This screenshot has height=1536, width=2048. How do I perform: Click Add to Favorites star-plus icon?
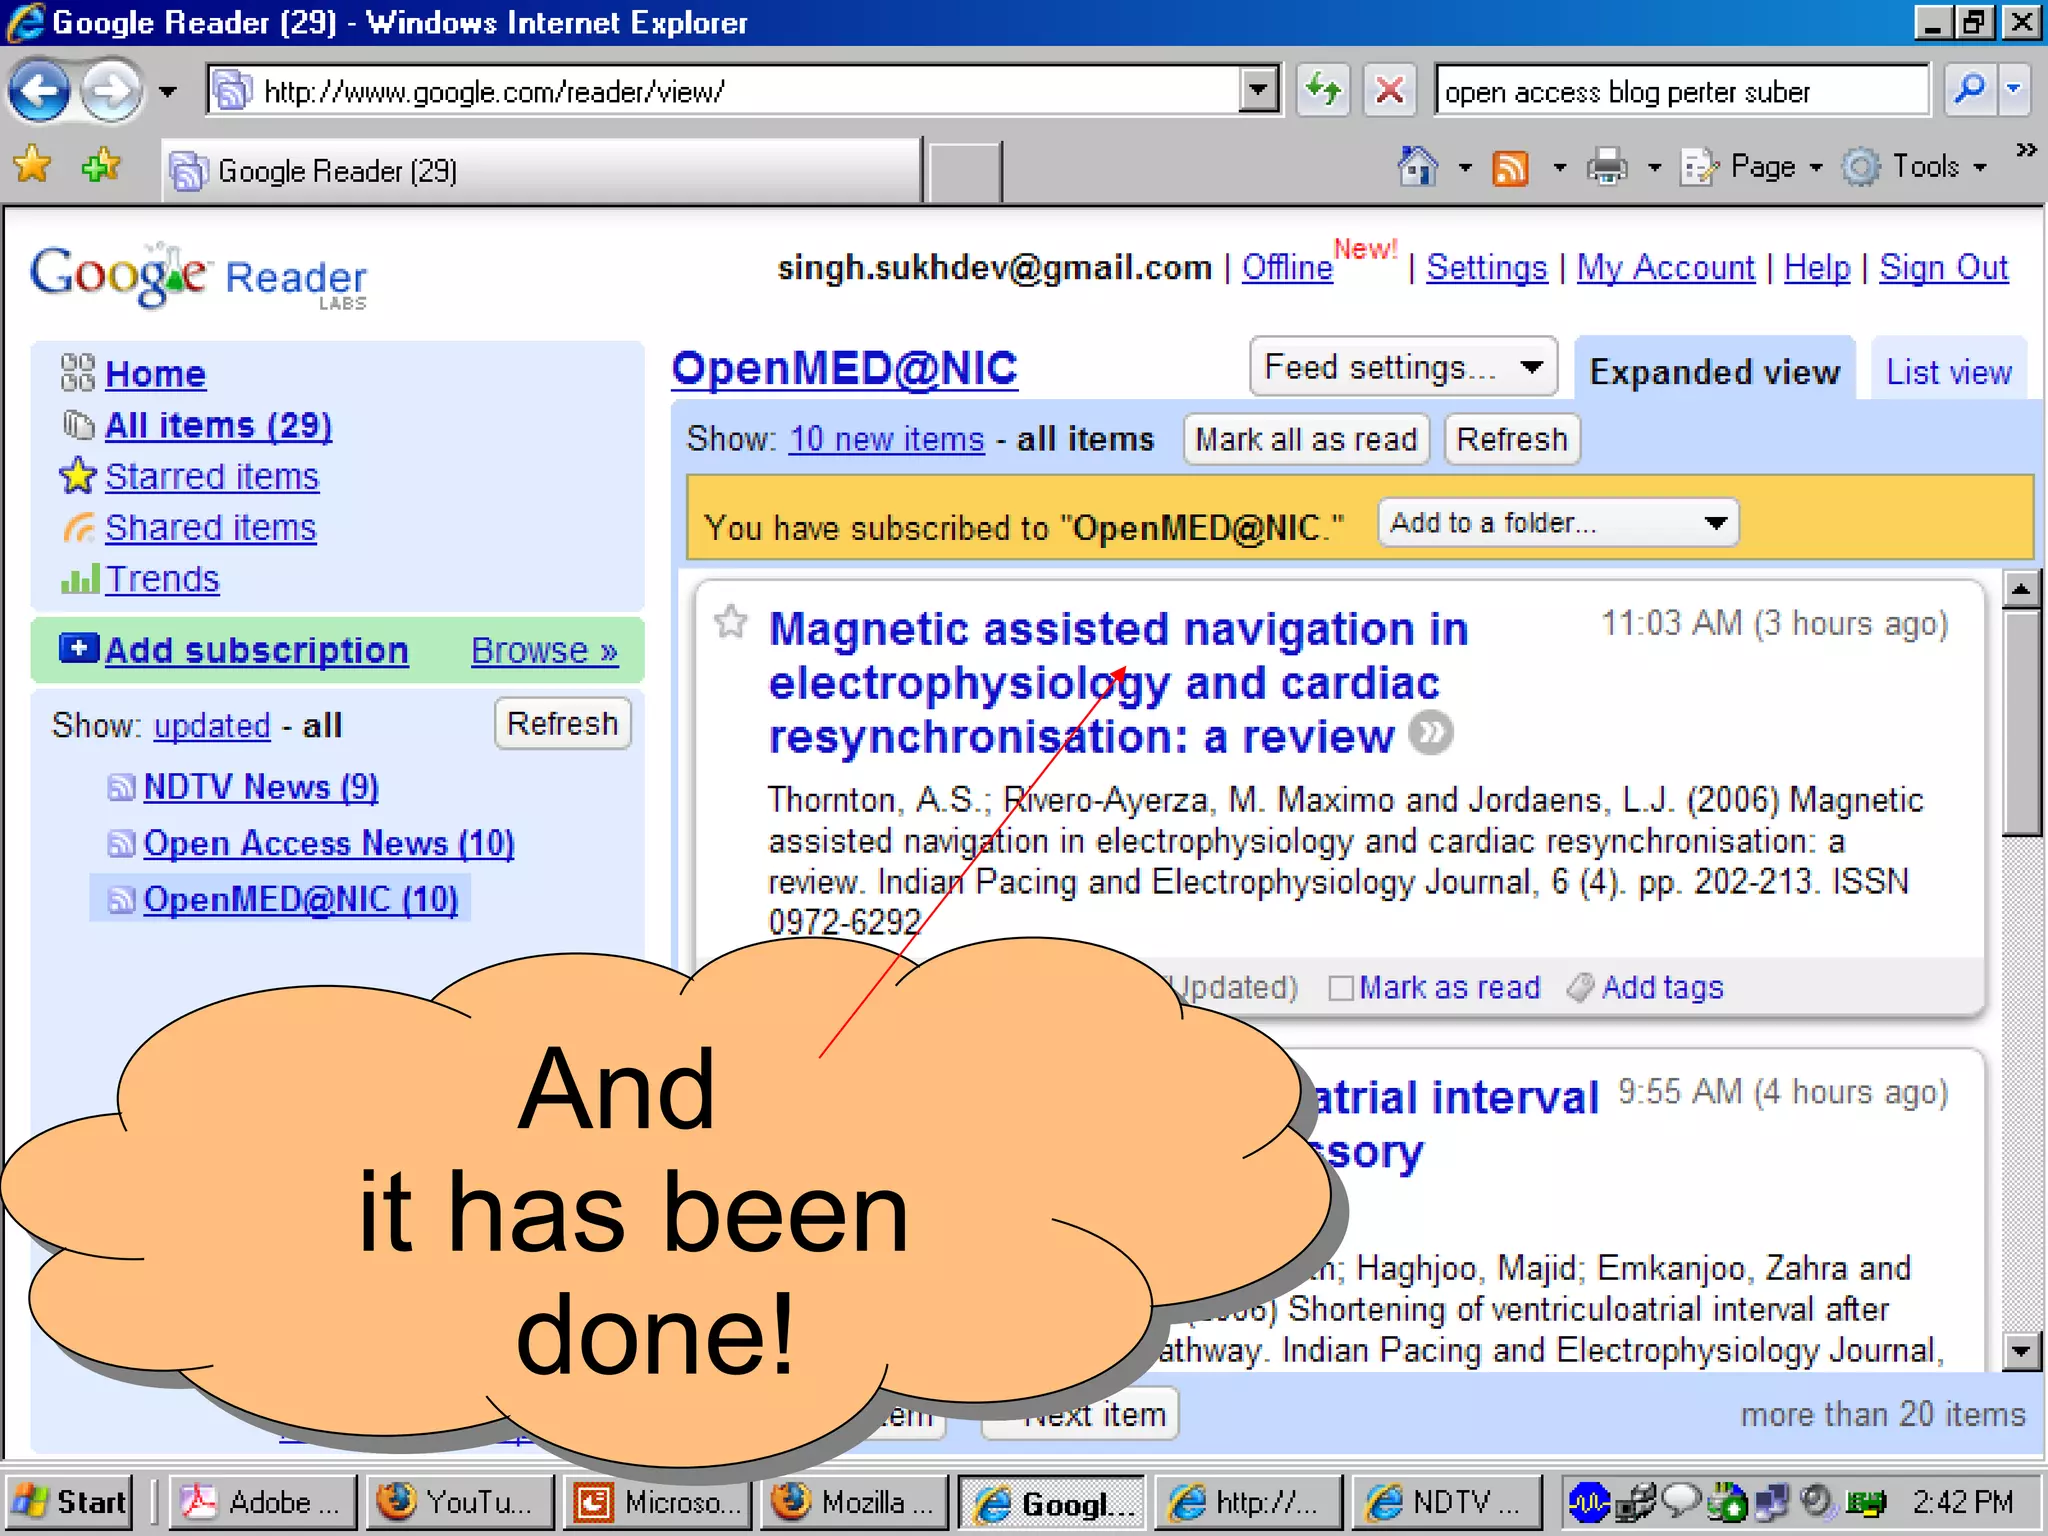pyautogui.click(x=101, y=165)
